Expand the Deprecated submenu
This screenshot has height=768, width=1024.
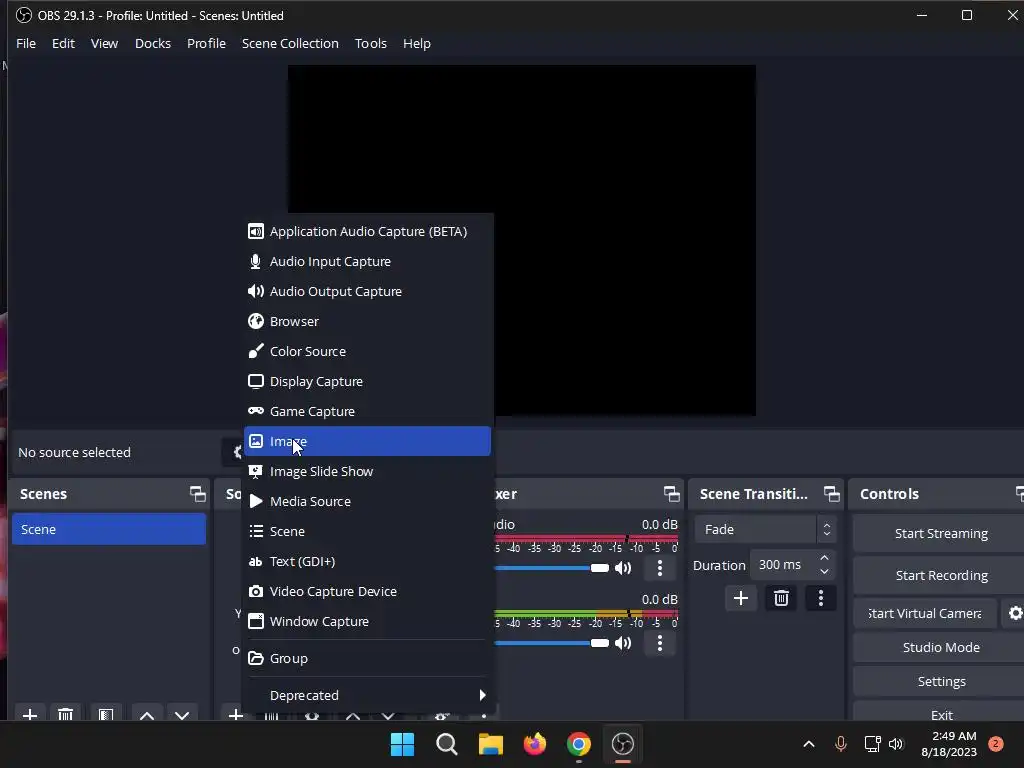(367, 696)
